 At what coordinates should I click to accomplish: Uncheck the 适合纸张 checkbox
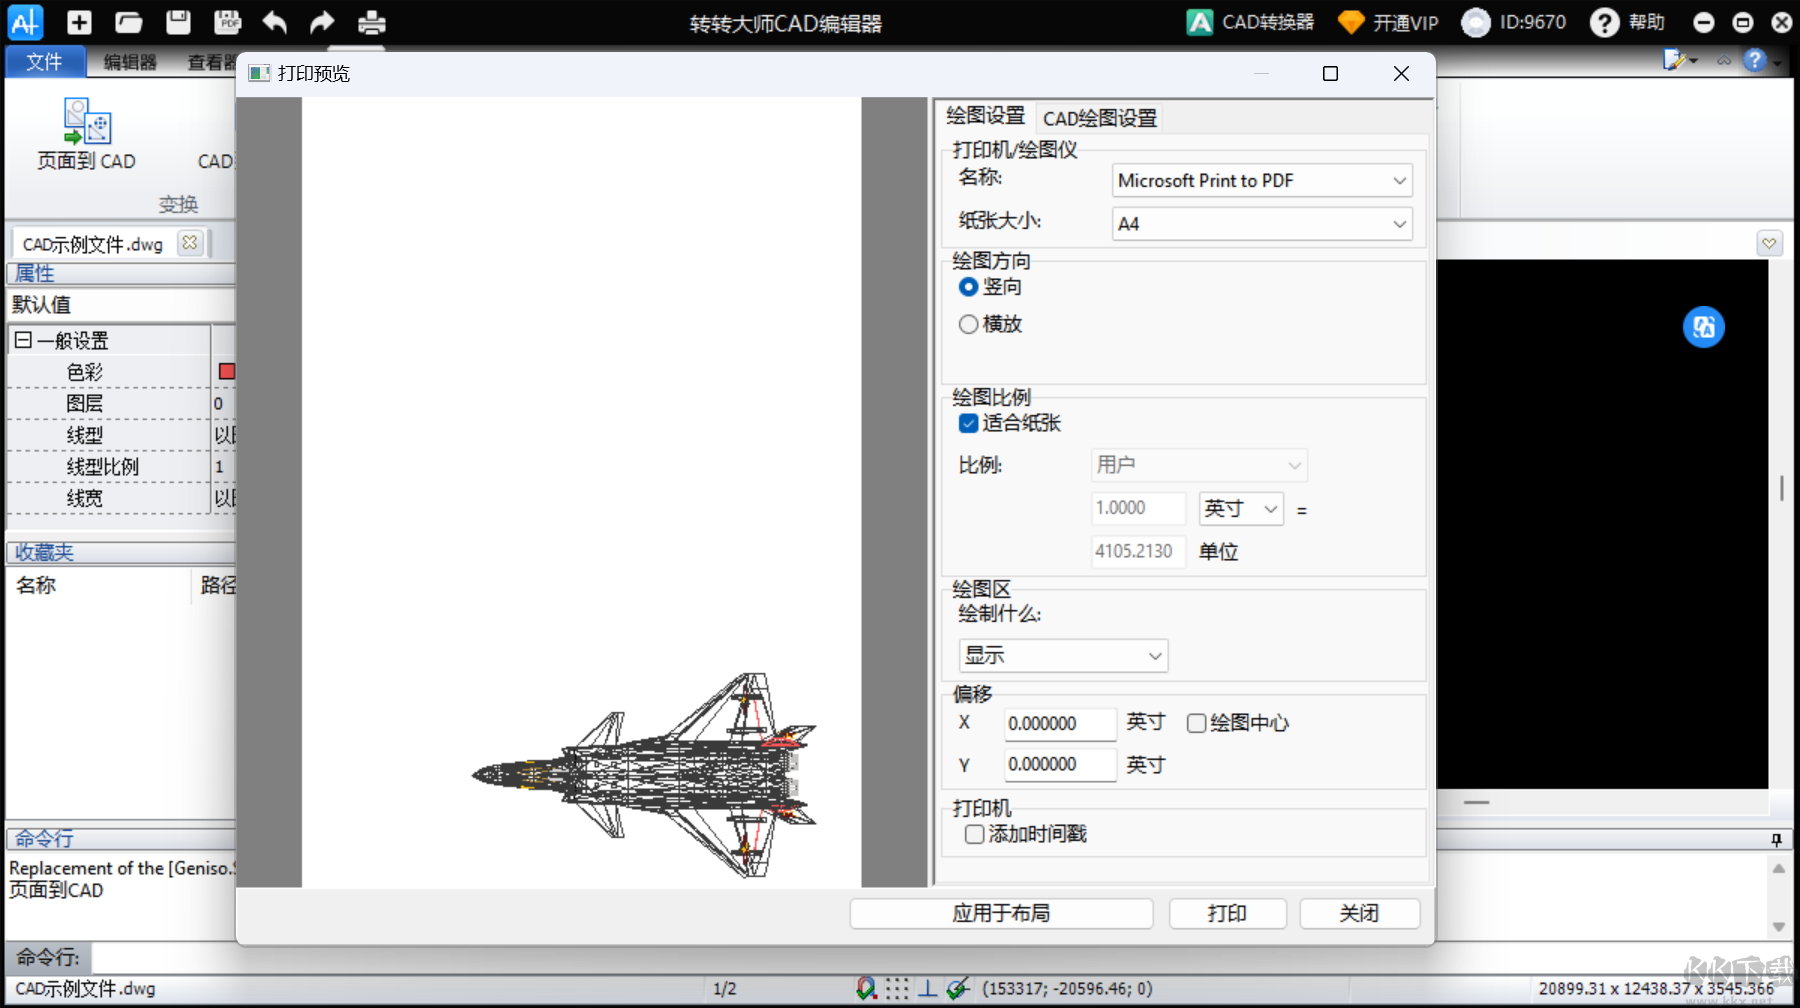(968, 423)
